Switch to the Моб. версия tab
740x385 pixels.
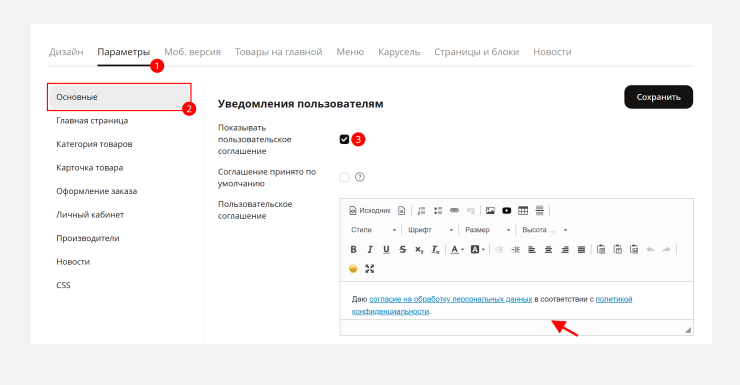193,52
